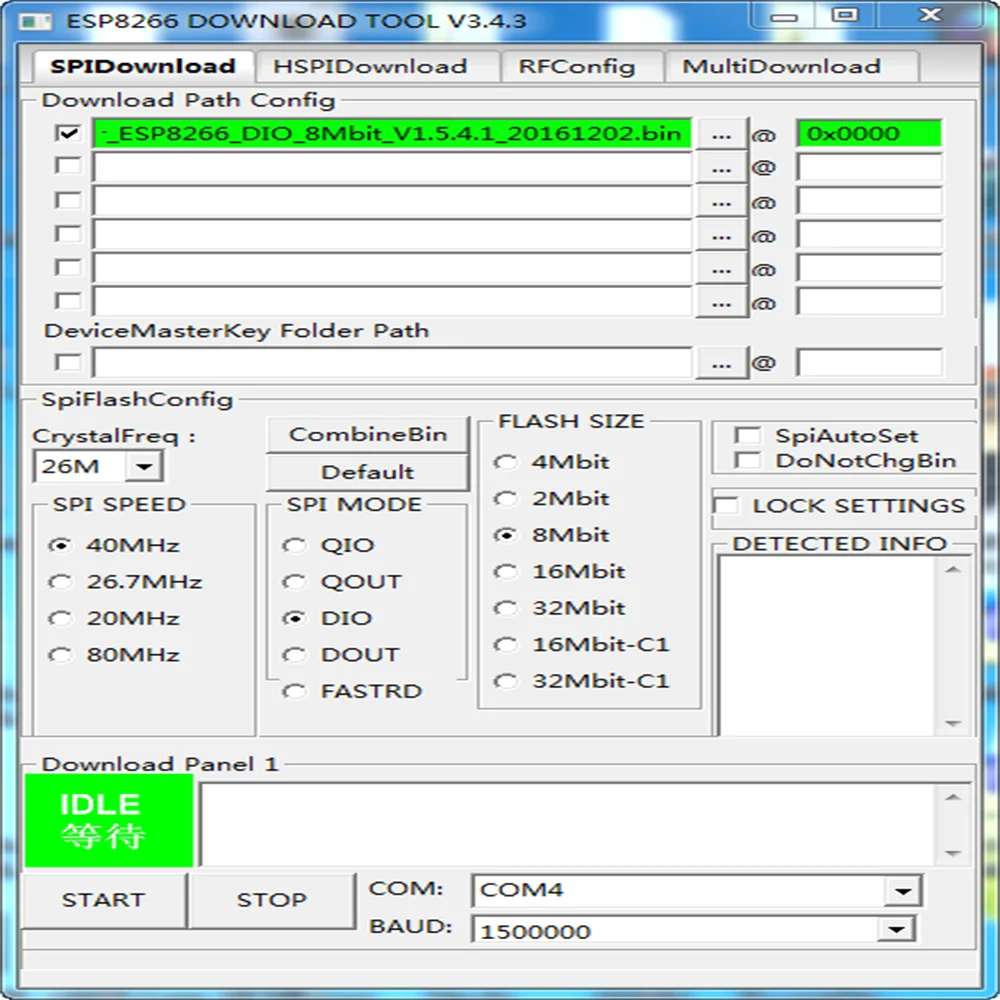The width and height of the screenshot is (1000, 1000).
Task: Click DETECTED INFO scrollbar up arrow
Action: pyautogui.click(x=953, y=570)
